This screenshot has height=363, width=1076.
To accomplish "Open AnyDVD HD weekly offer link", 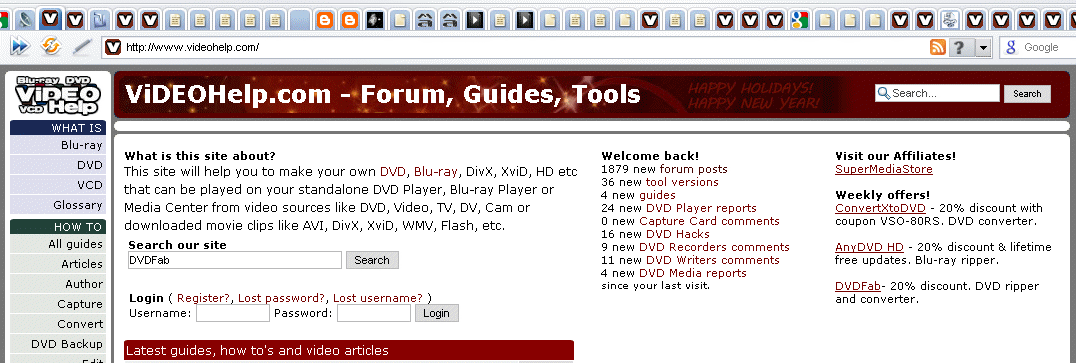I will [x=869, y=247].
